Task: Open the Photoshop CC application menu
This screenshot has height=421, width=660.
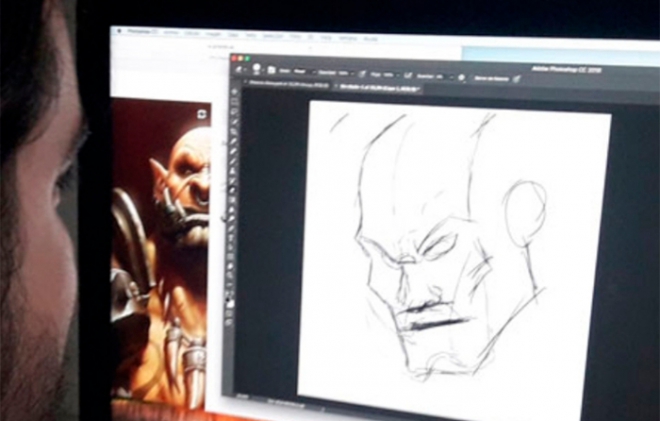Action: pyautogui.click(x=143, y=32)
